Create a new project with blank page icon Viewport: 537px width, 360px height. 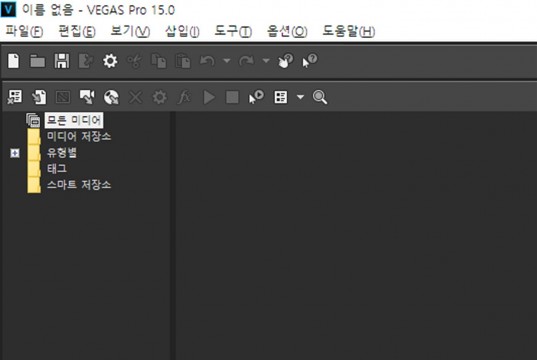(13, 61)
